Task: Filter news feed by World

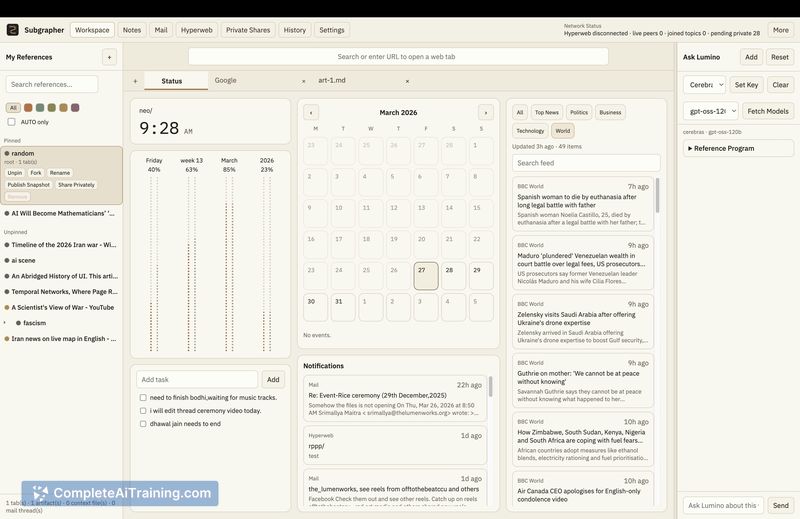Action: click(563, 131)
